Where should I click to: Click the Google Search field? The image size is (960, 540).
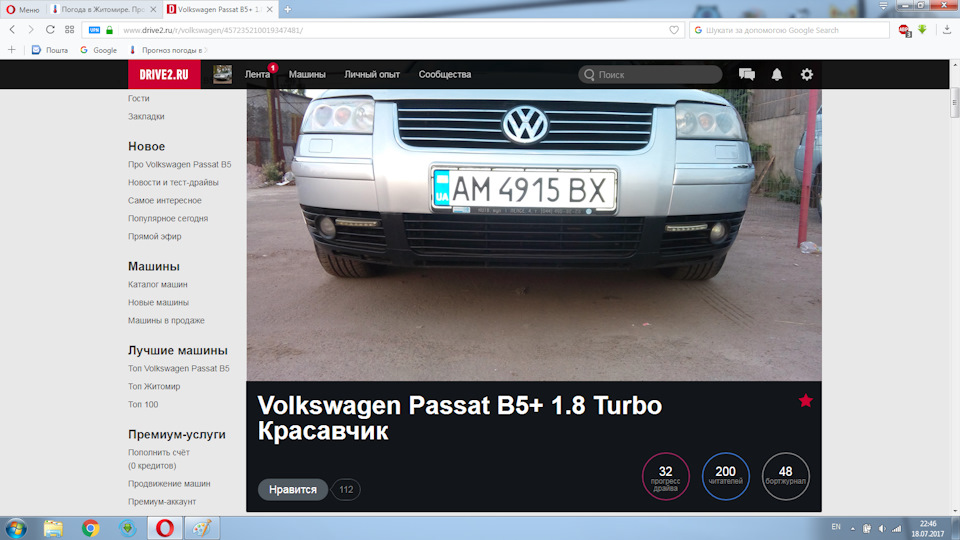click(789, 30)
